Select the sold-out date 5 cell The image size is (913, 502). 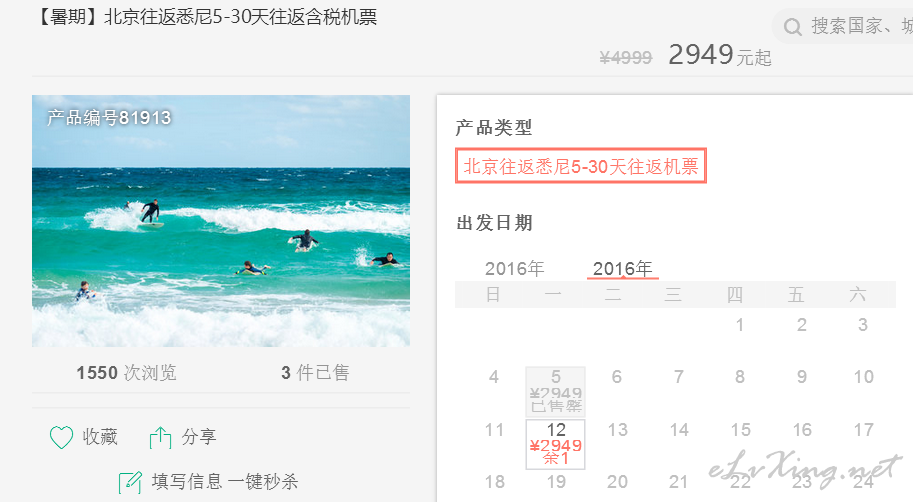[555, 392]
